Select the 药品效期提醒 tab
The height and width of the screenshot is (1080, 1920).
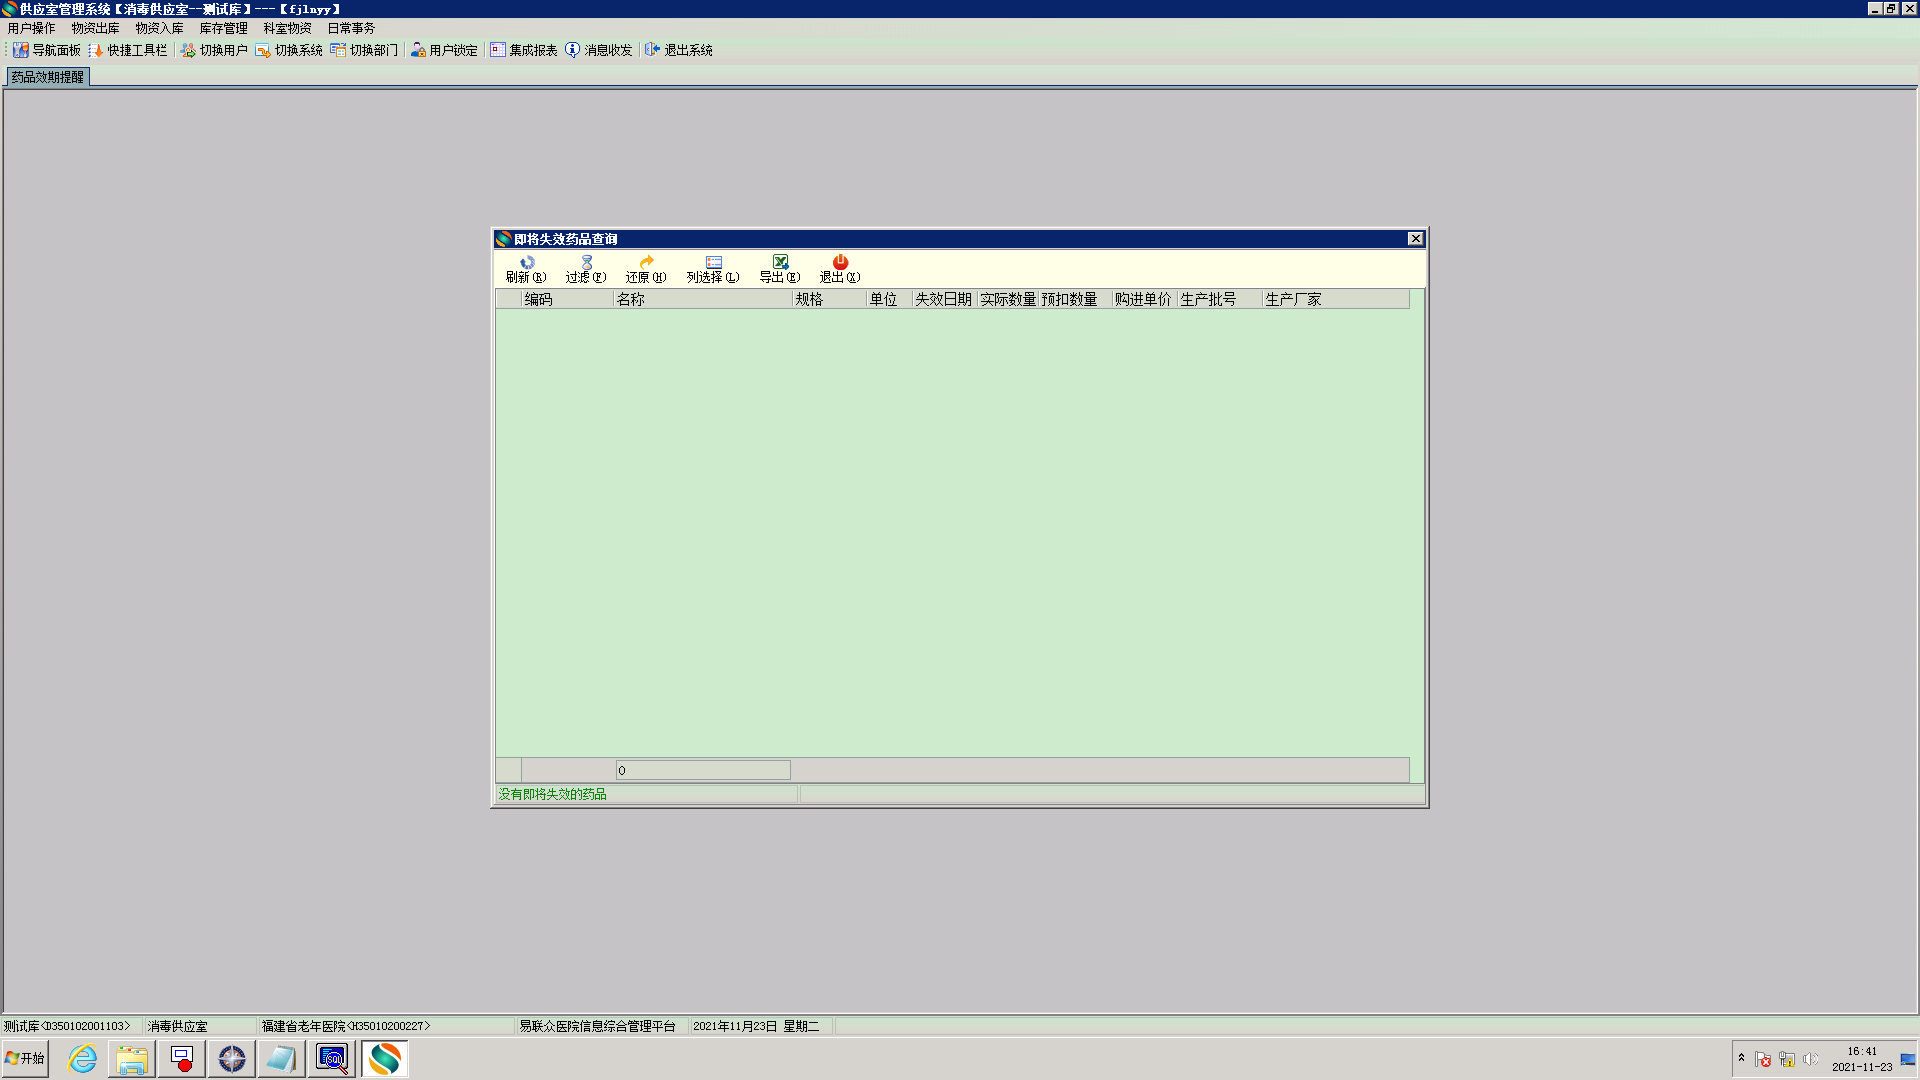[x=48, y=77]
